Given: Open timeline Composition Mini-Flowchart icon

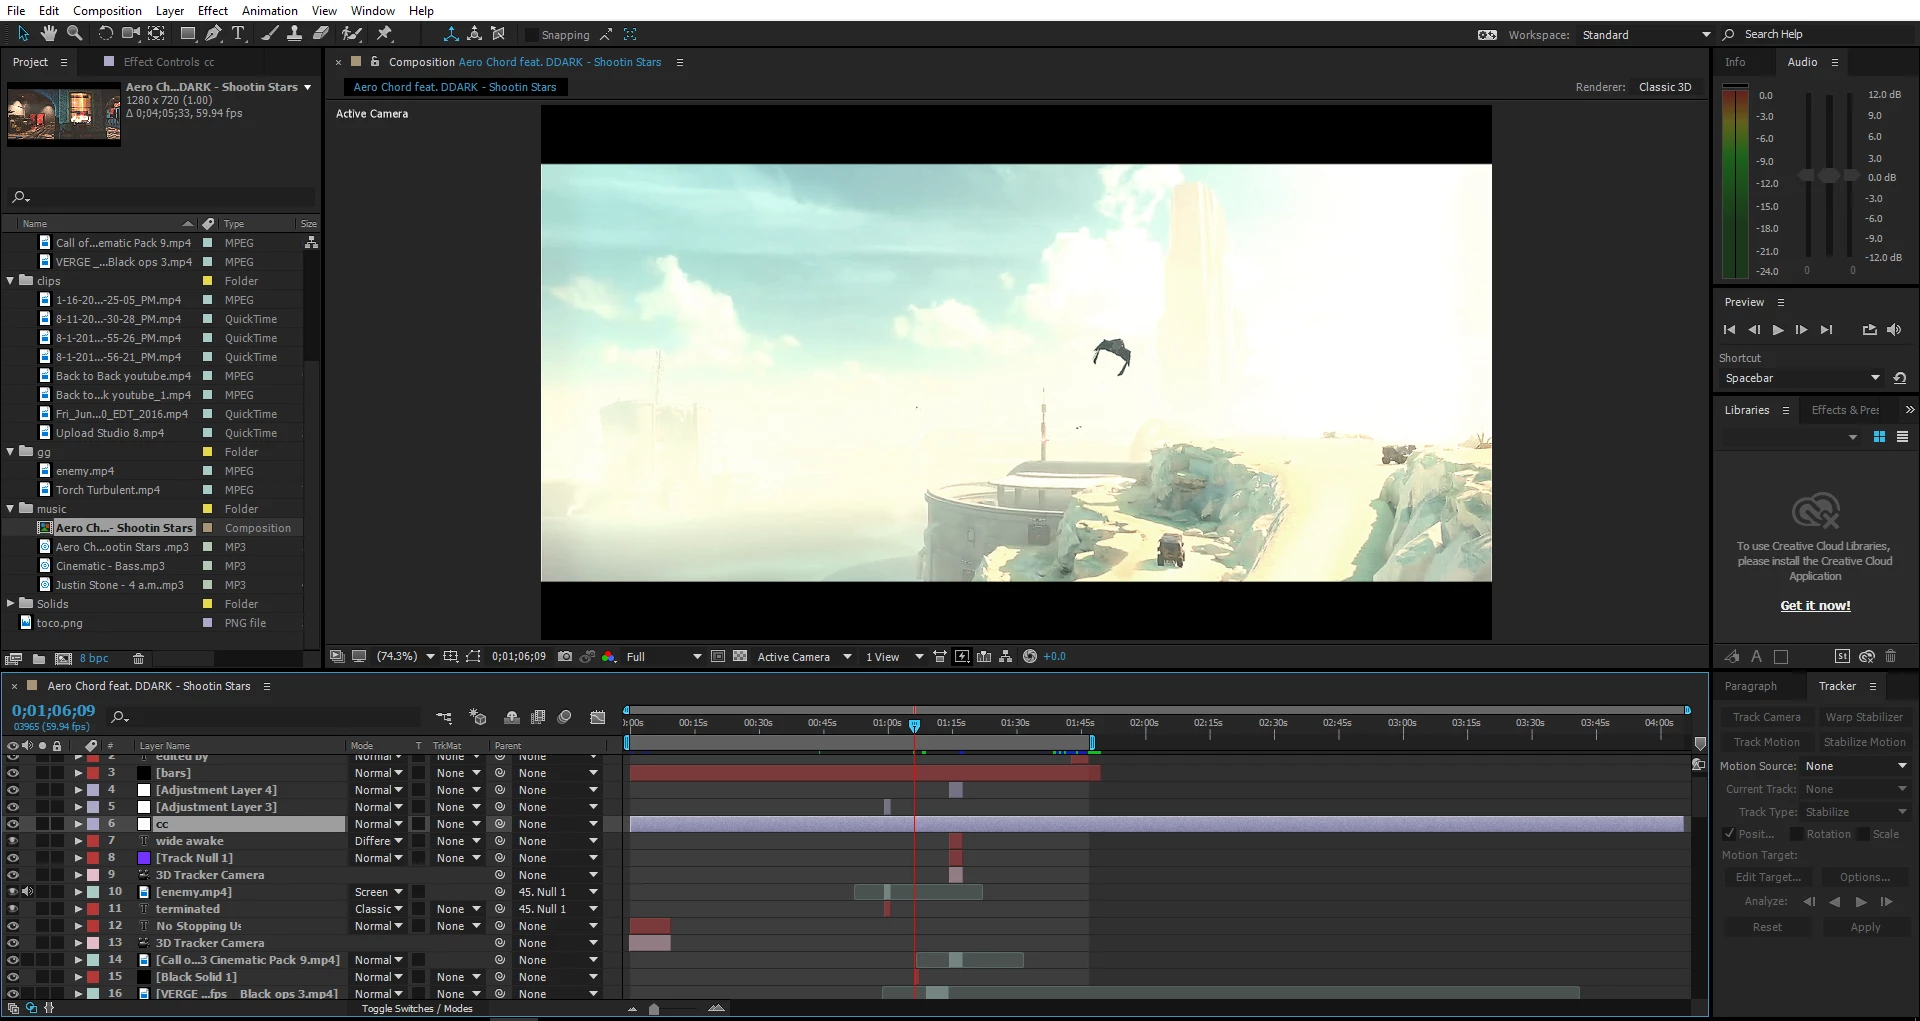Looking at the screenshot, I should 444,717.
